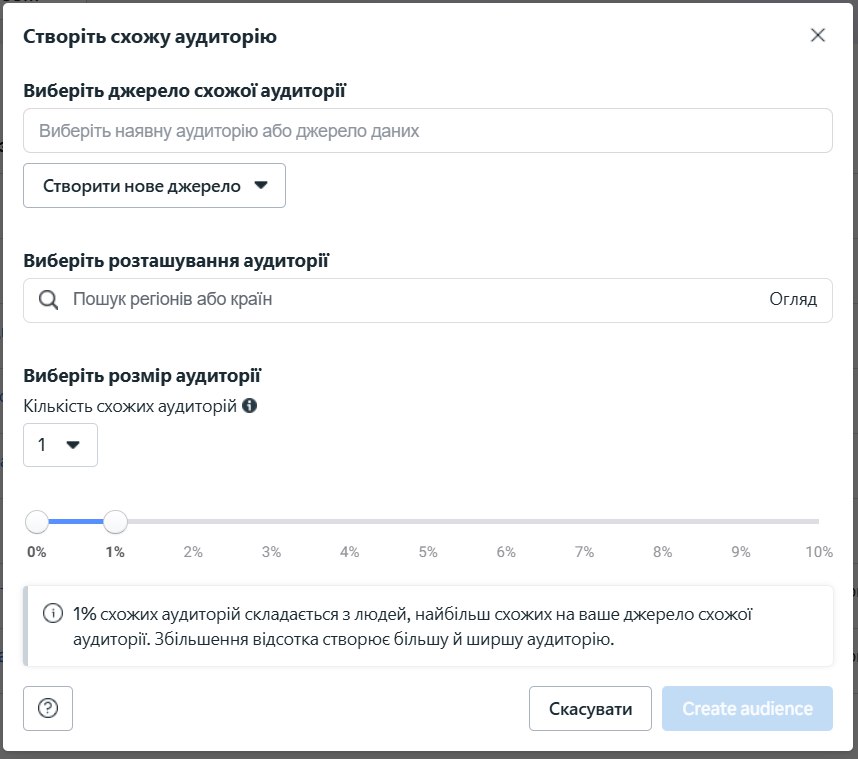
Task: Click the Огляд browse link
Action: [793, 299]
